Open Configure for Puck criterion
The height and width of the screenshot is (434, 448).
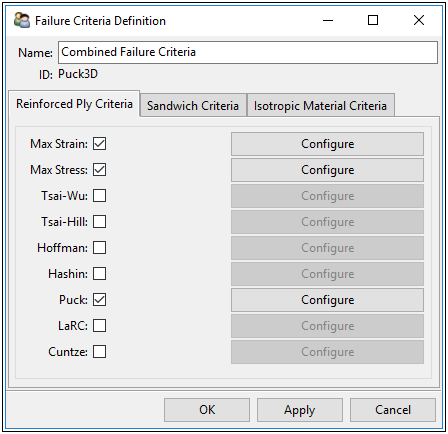point(327,300)
